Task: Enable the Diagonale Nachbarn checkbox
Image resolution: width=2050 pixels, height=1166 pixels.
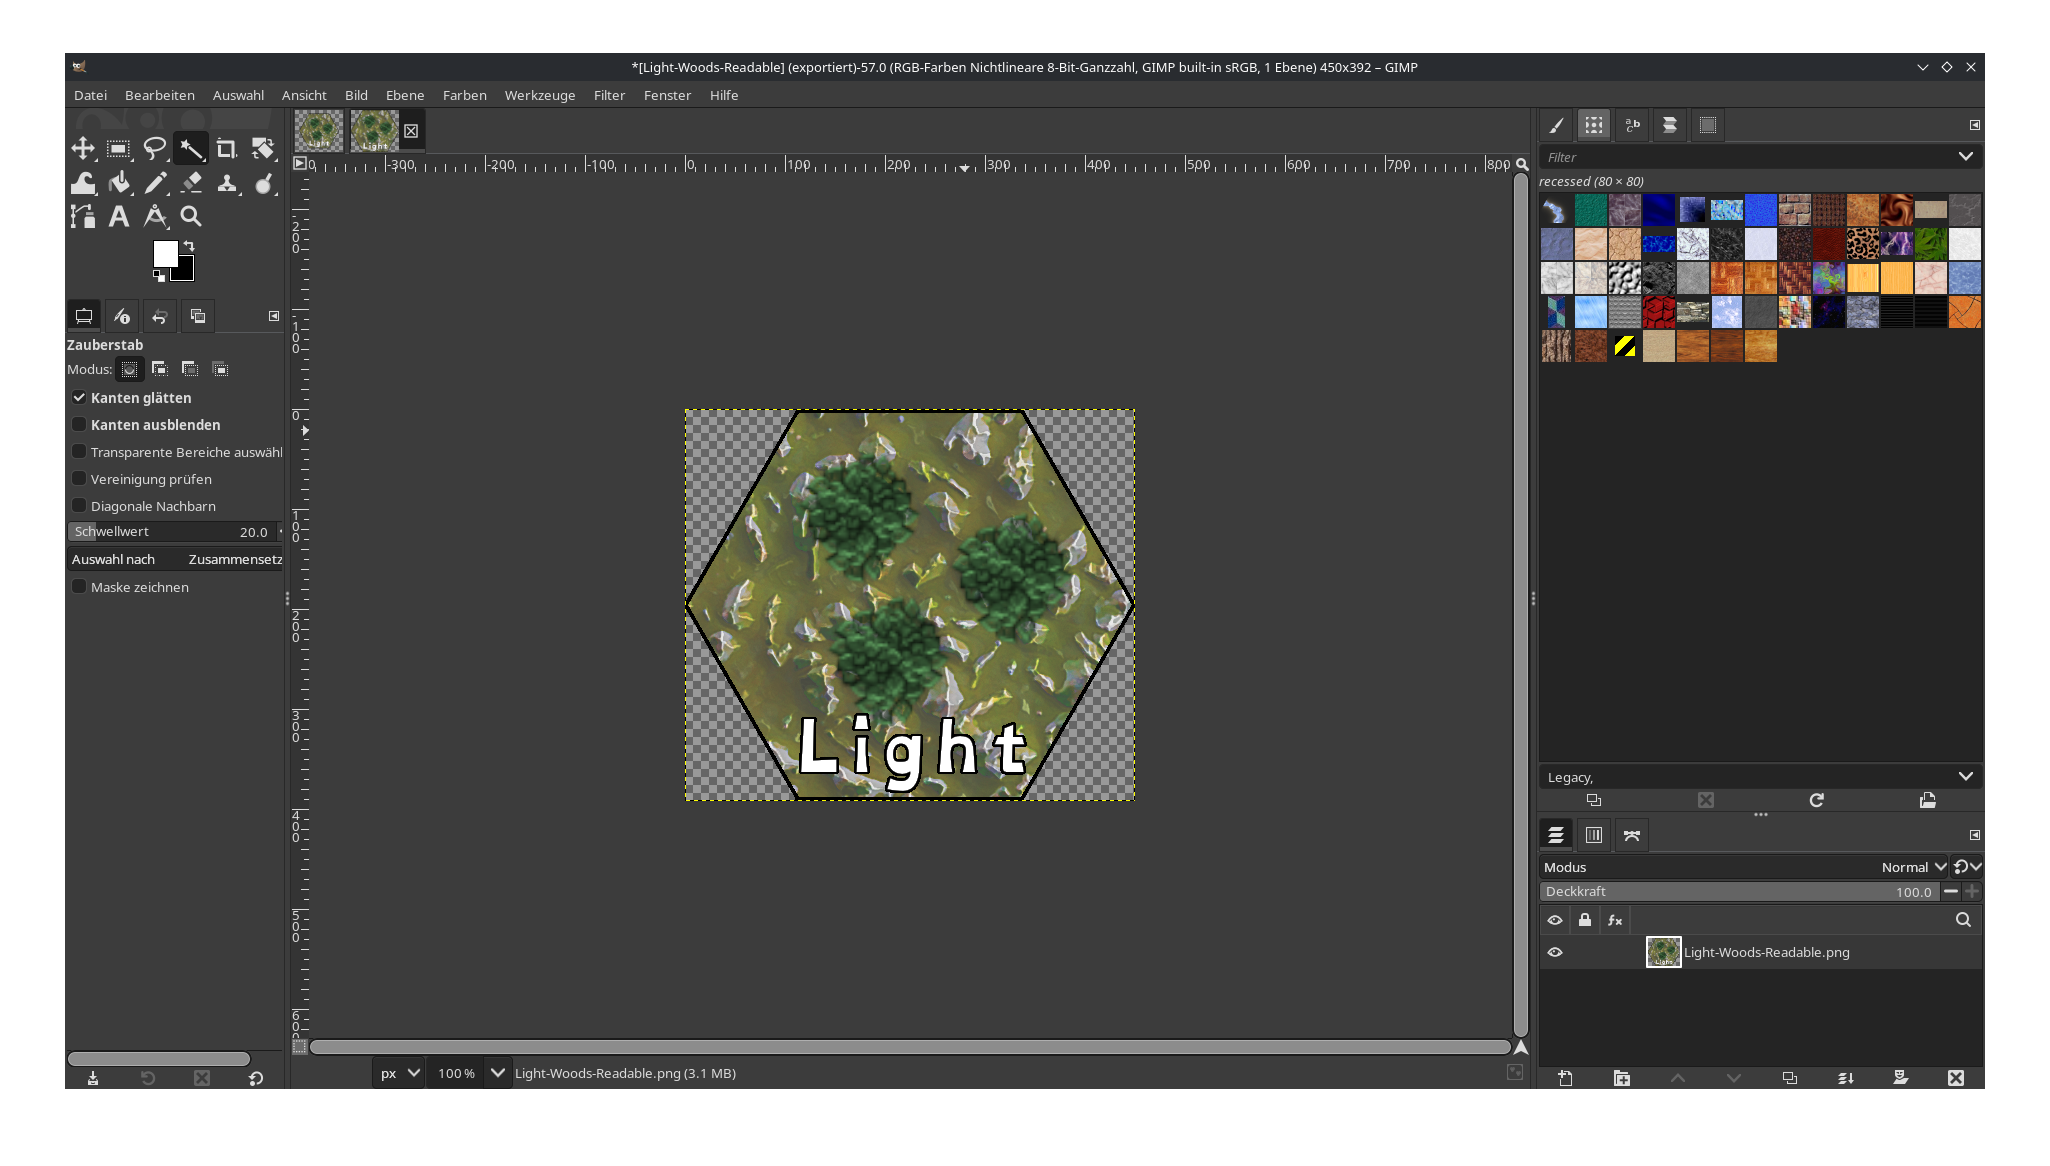Action: click(x=79, y=505)
